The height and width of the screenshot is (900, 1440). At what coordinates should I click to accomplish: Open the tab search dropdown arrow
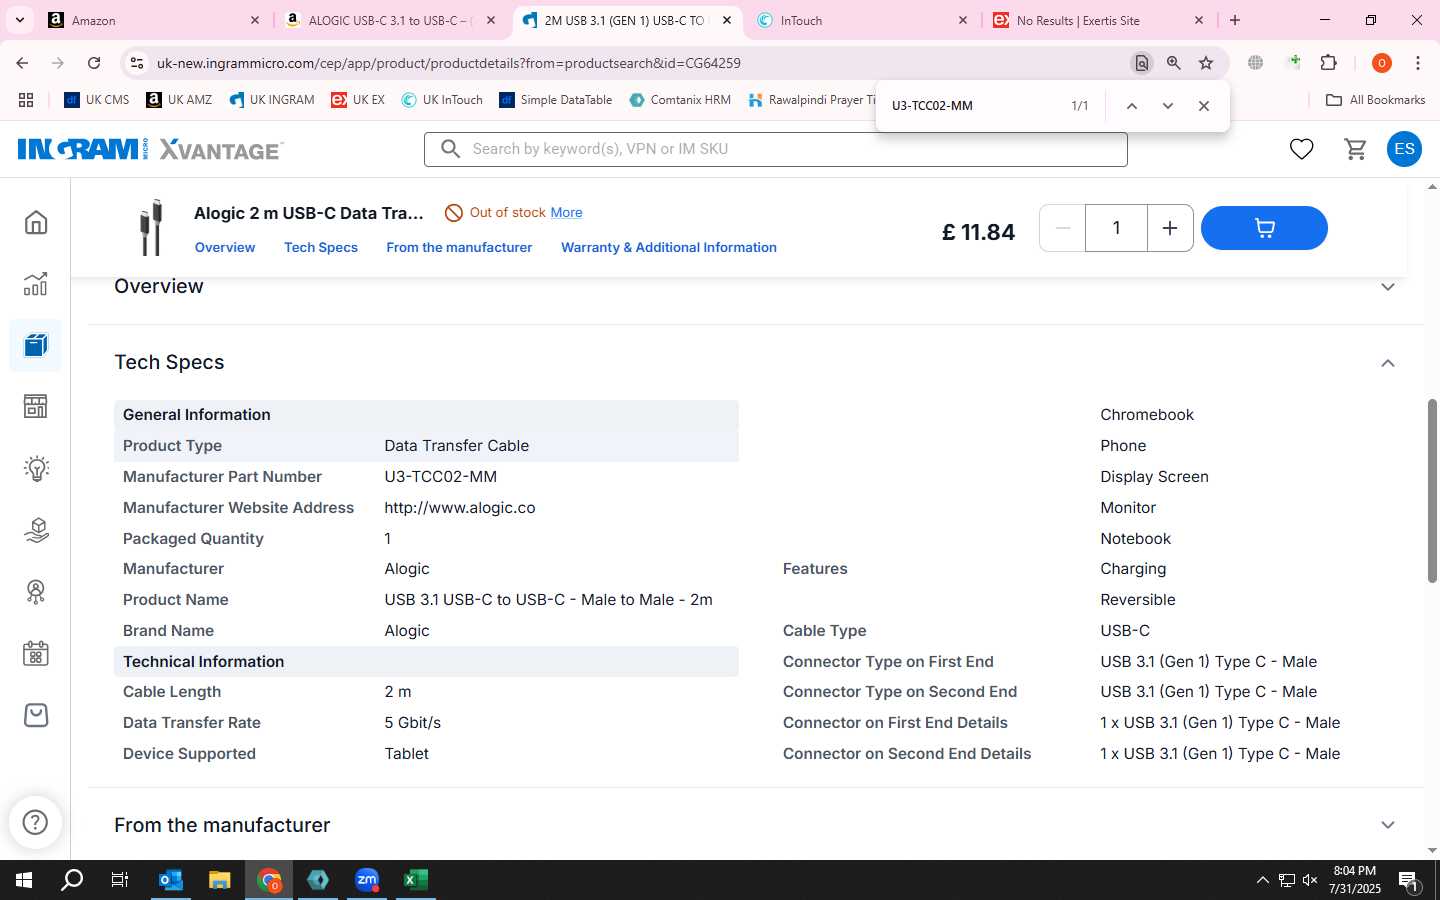coord(20,20)
